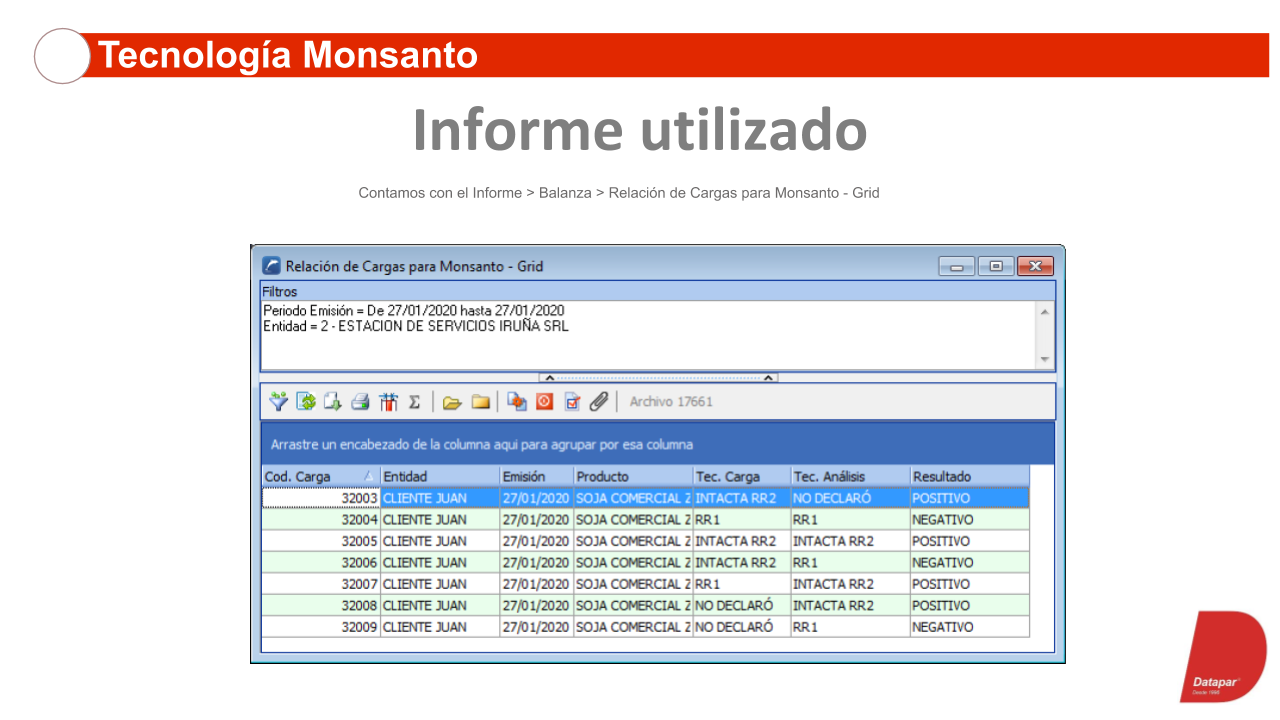Select the row with Cod. Carga 32003
The width and height of the screenshot is (1280, 720).
pos(645,498)
